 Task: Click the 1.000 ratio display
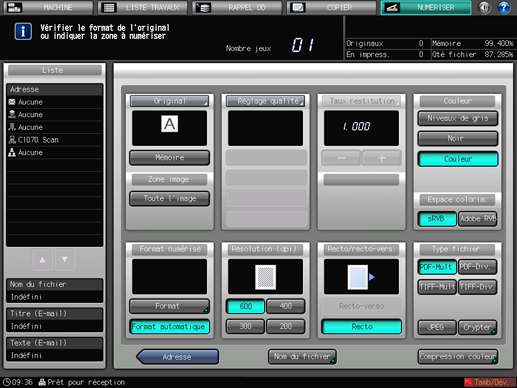tap(361, 128)
